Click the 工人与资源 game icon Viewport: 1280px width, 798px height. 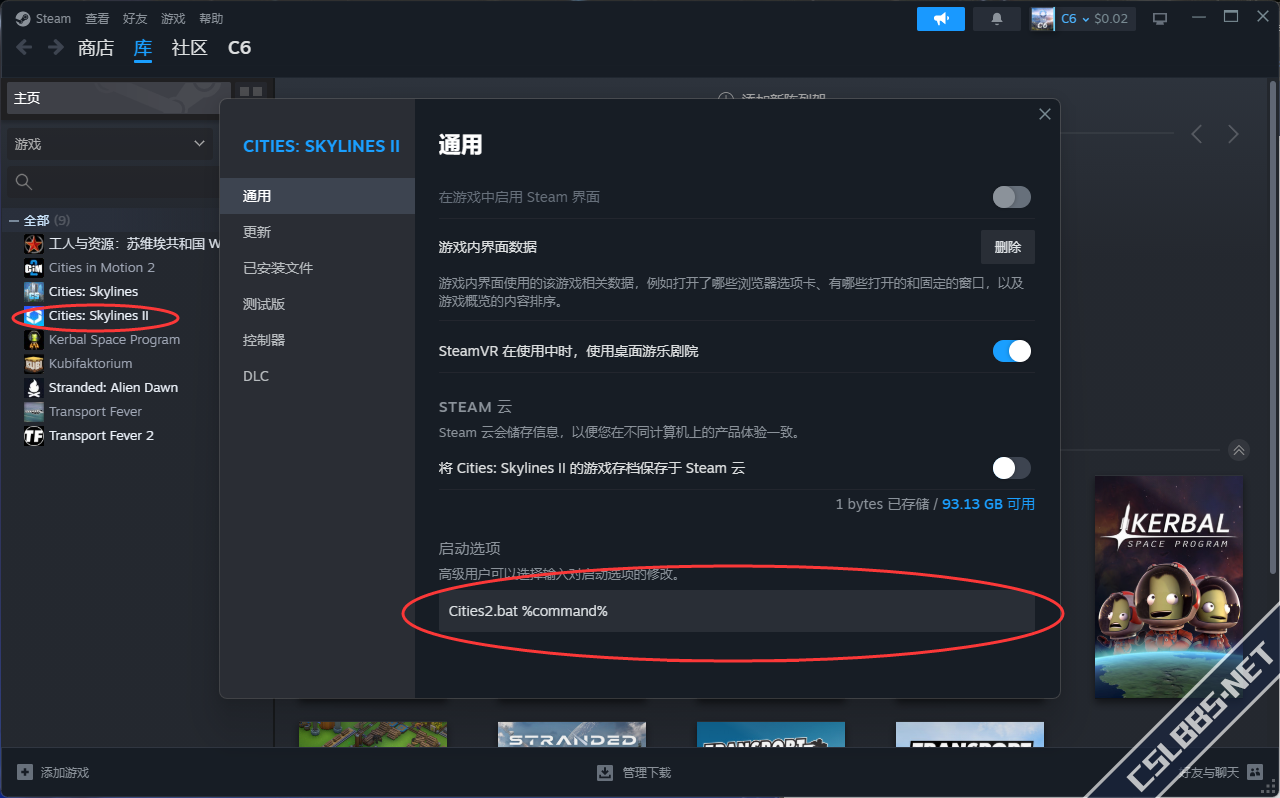point(33,243)
